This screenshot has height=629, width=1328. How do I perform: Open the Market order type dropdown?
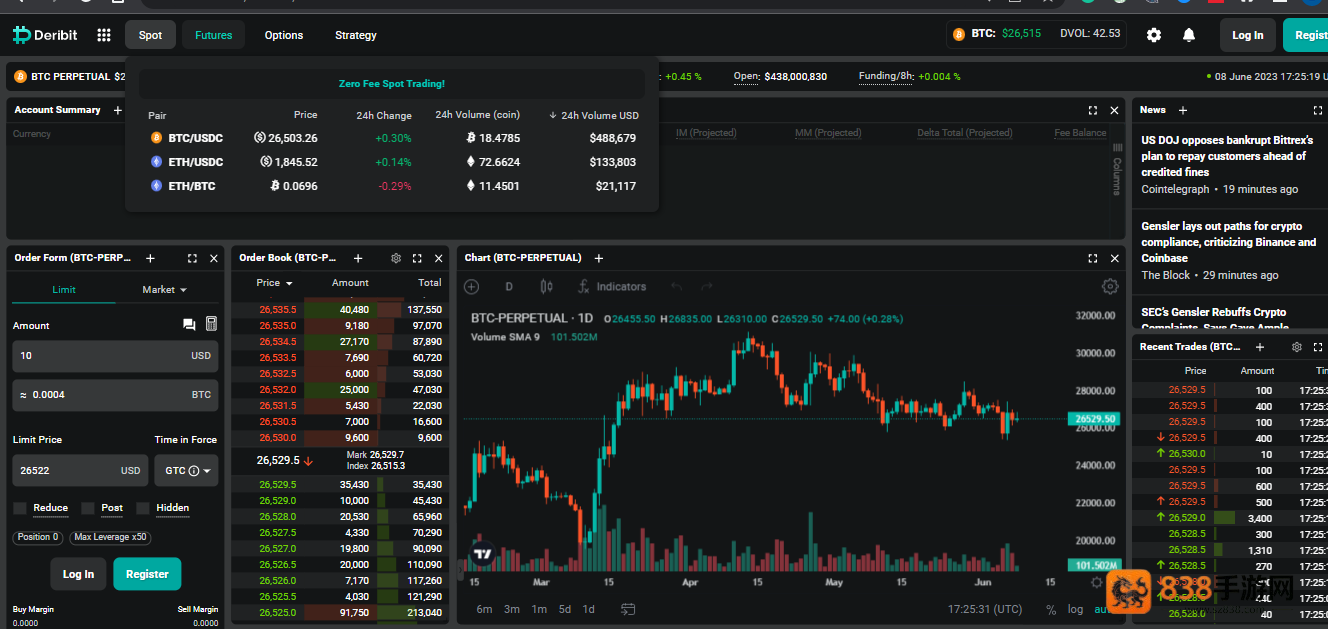[165, 289]
